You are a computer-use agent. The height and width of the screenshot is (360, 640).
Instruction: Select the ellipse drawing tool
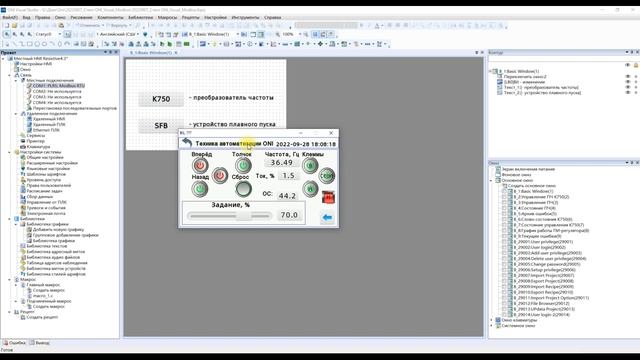click(44, 44)
